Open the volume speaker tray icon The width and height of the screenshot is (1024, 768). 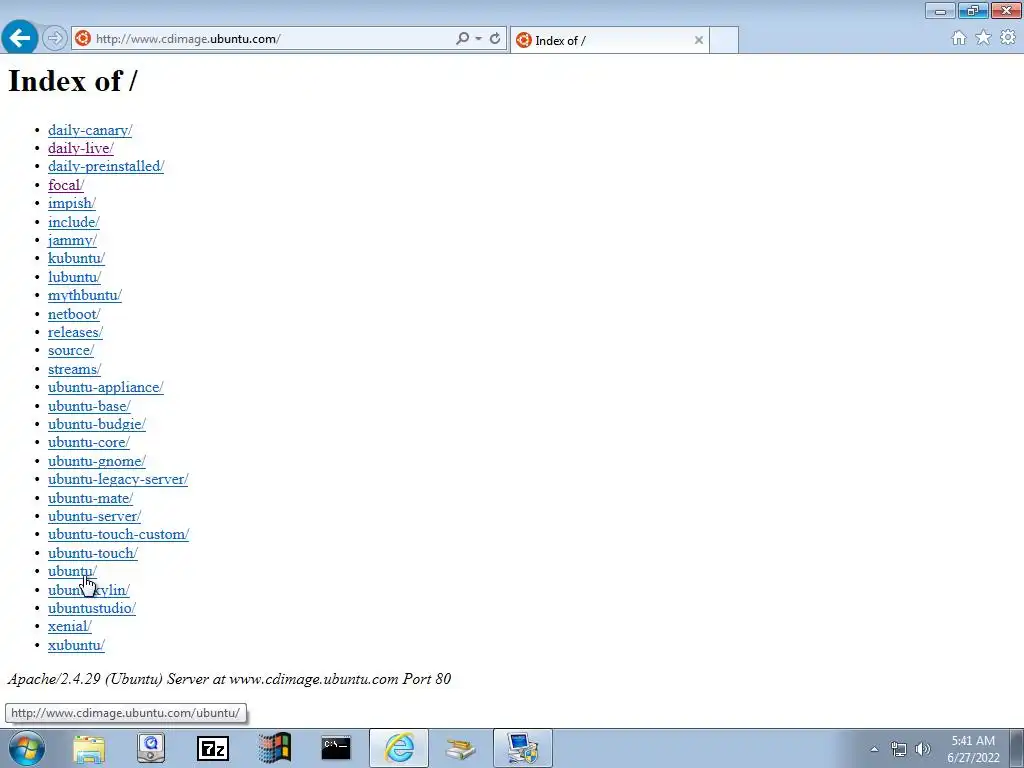(x=922, y=749)
